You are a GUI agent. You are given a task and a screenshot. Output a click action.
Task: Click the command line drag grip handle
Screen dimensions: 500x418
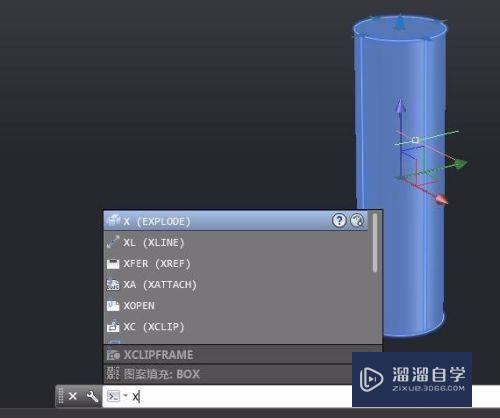[x=61, y=396]
